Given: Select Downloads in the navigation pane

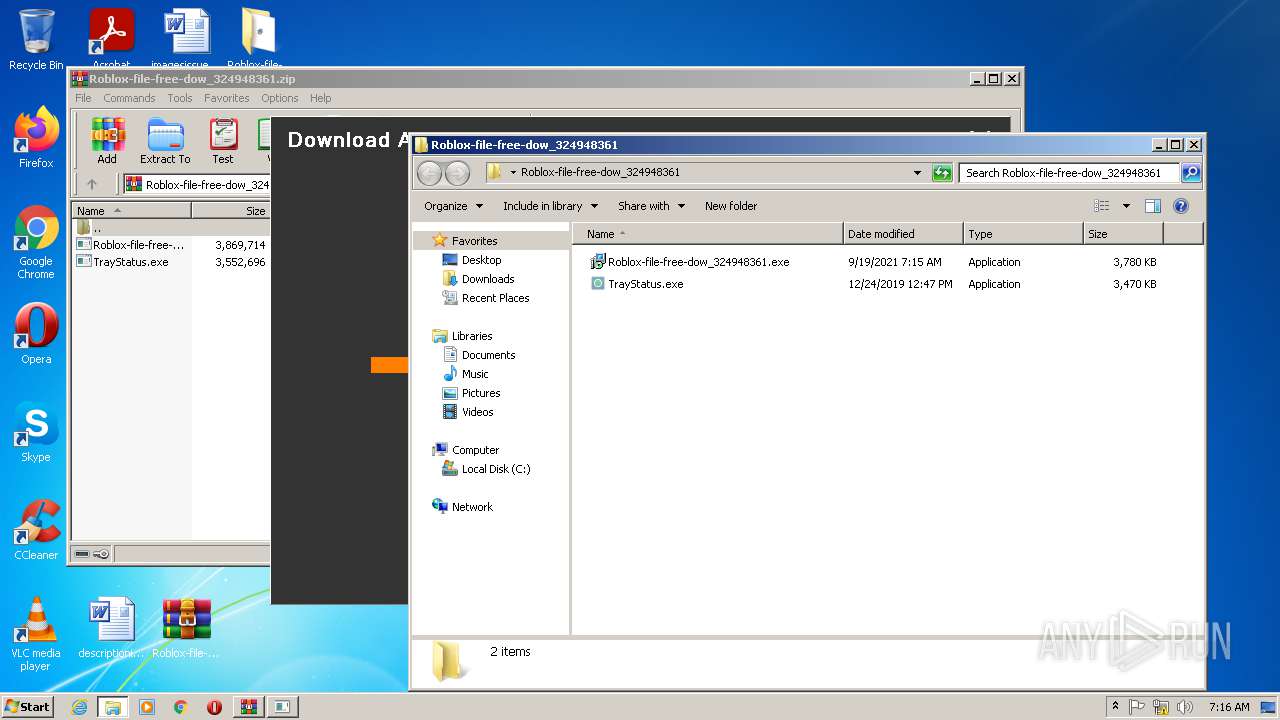Looking at the screenshot, I should (488, 279).
